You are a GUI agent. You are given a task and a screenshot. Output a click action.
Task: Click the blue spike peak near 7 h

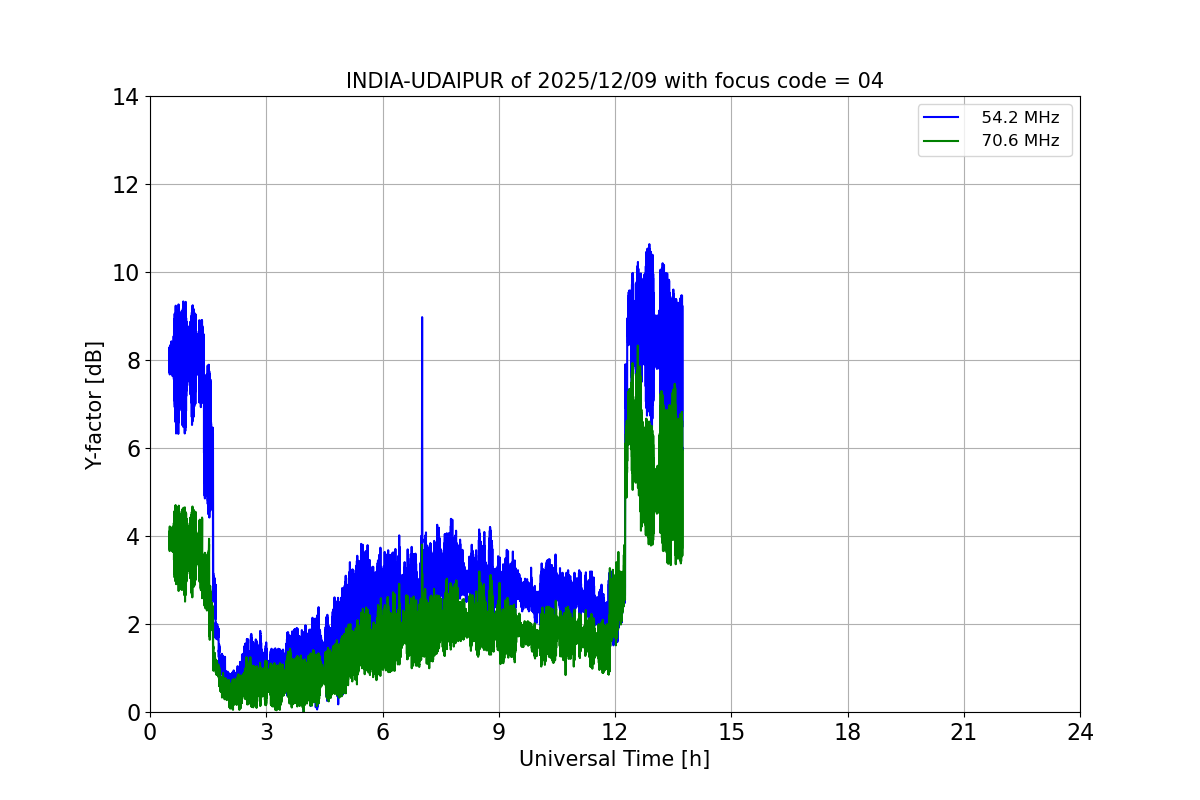pyautogui.click(x=422, y=318)
